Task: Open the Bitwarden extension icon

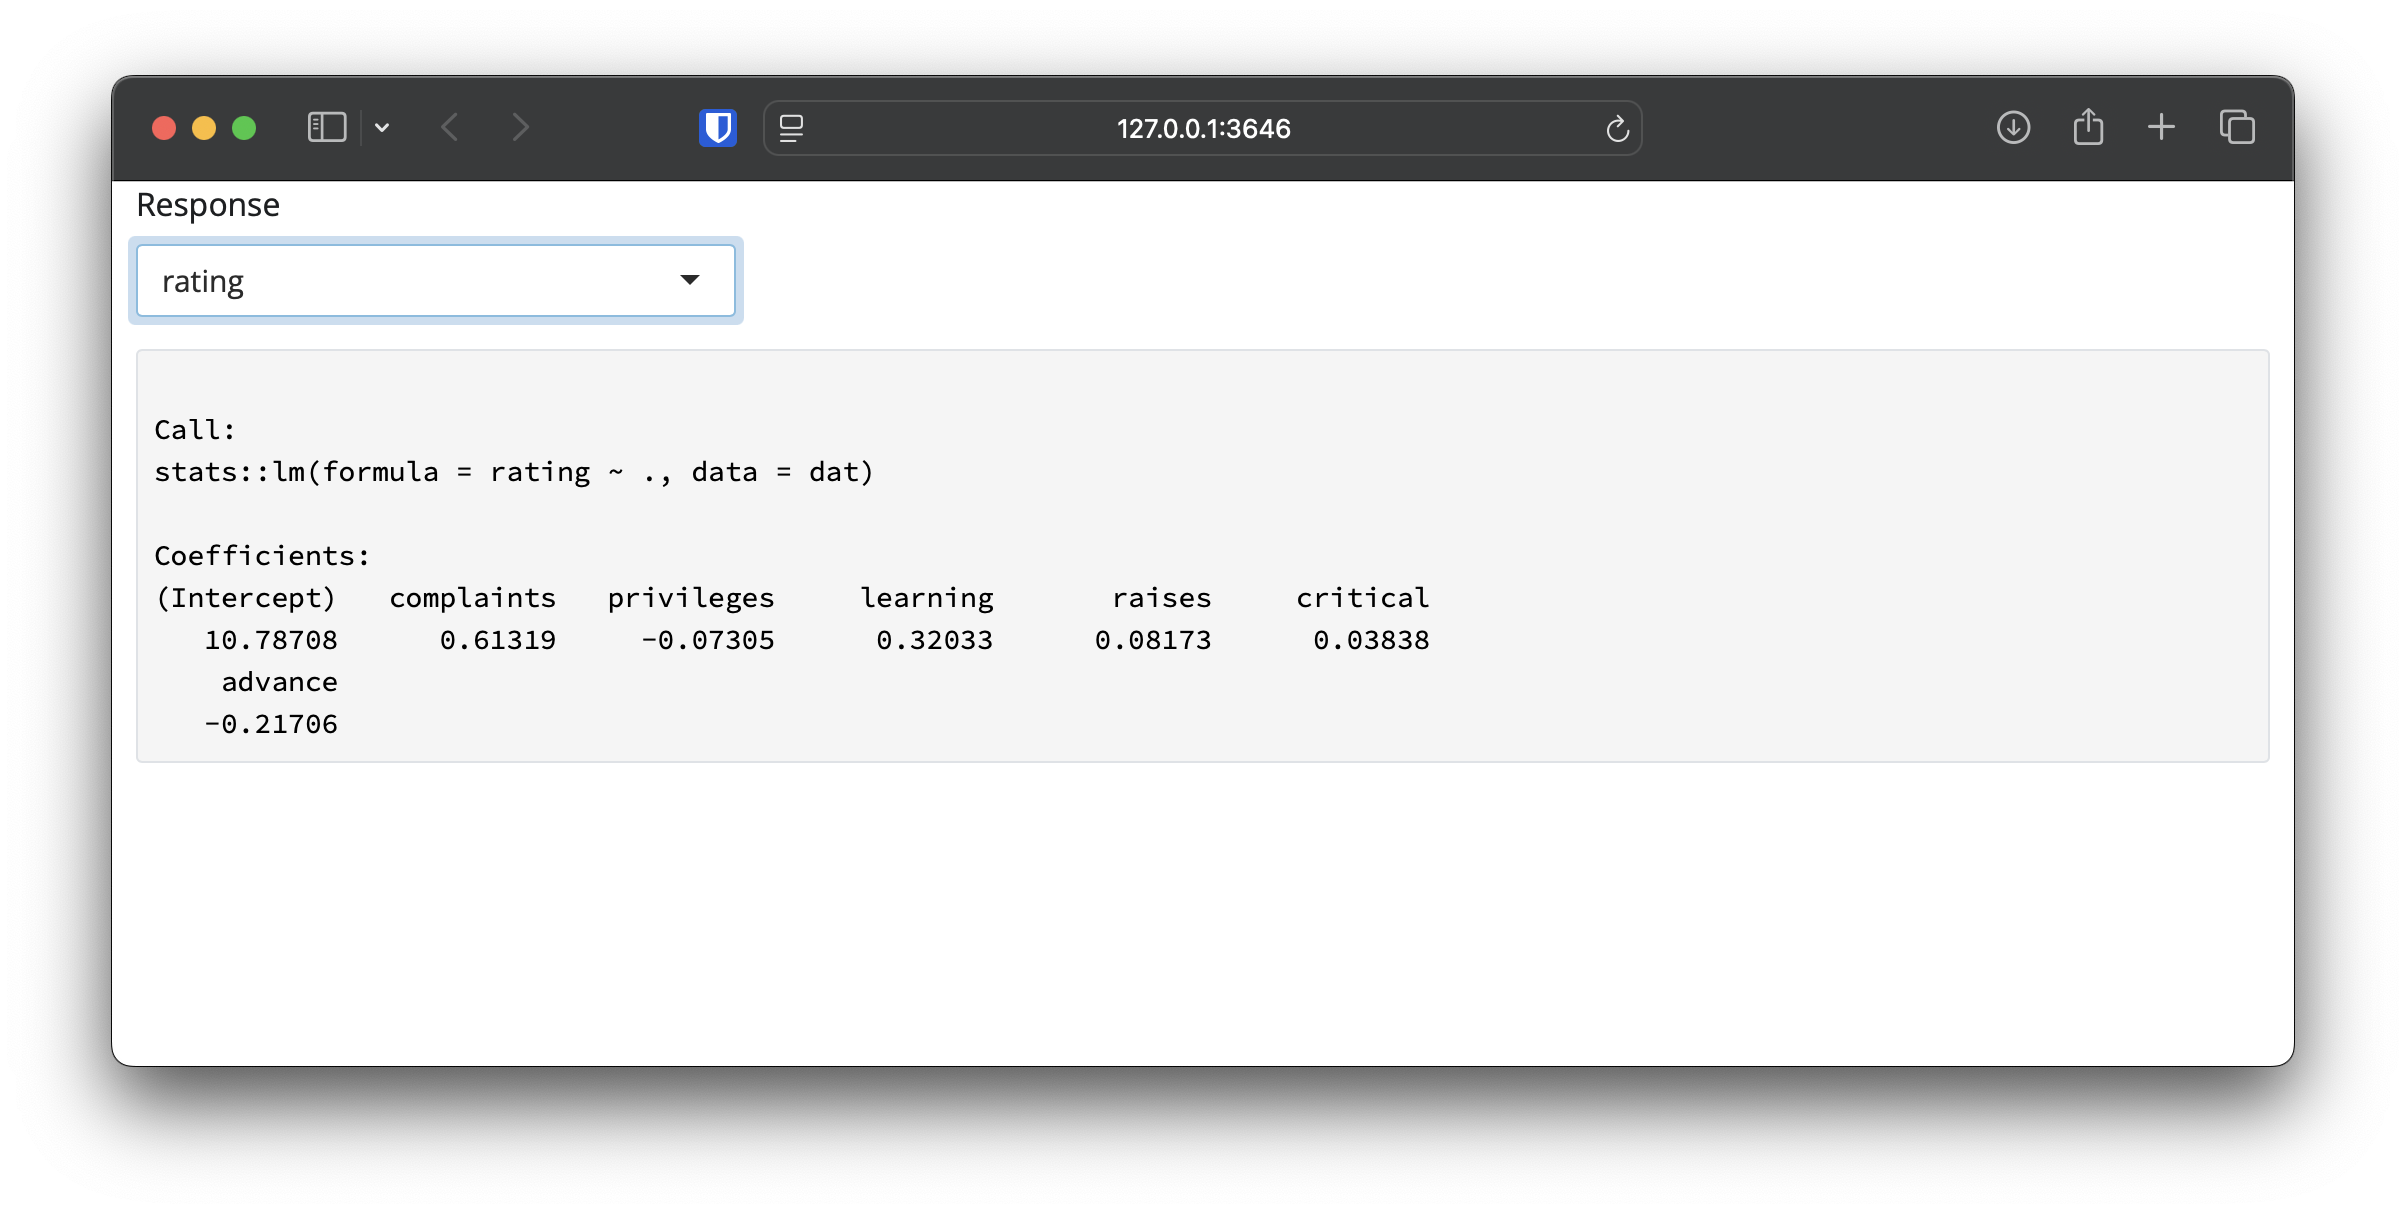Action: coord(718,128)
